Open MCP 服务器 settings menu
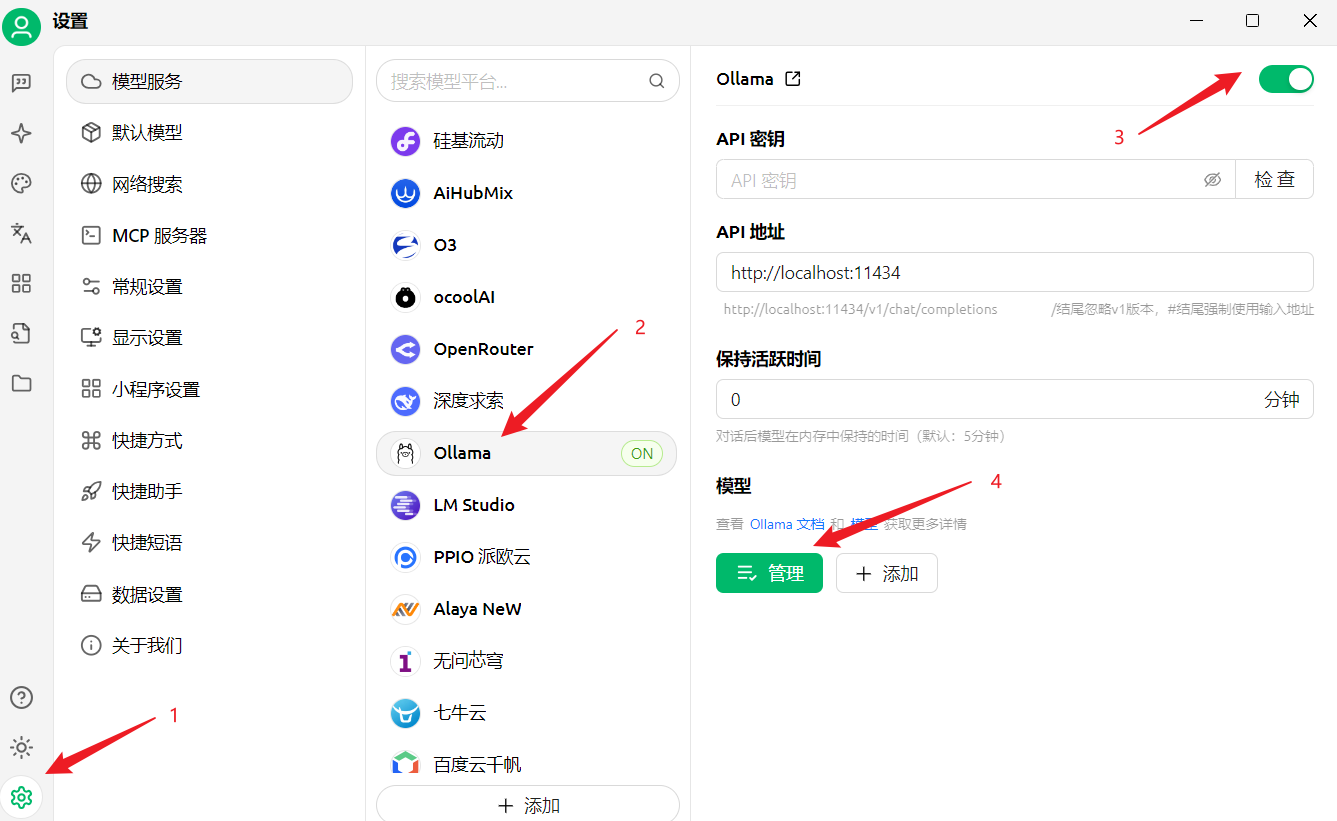The width and height of the screenshot is (1337, 821). [210, 236]
